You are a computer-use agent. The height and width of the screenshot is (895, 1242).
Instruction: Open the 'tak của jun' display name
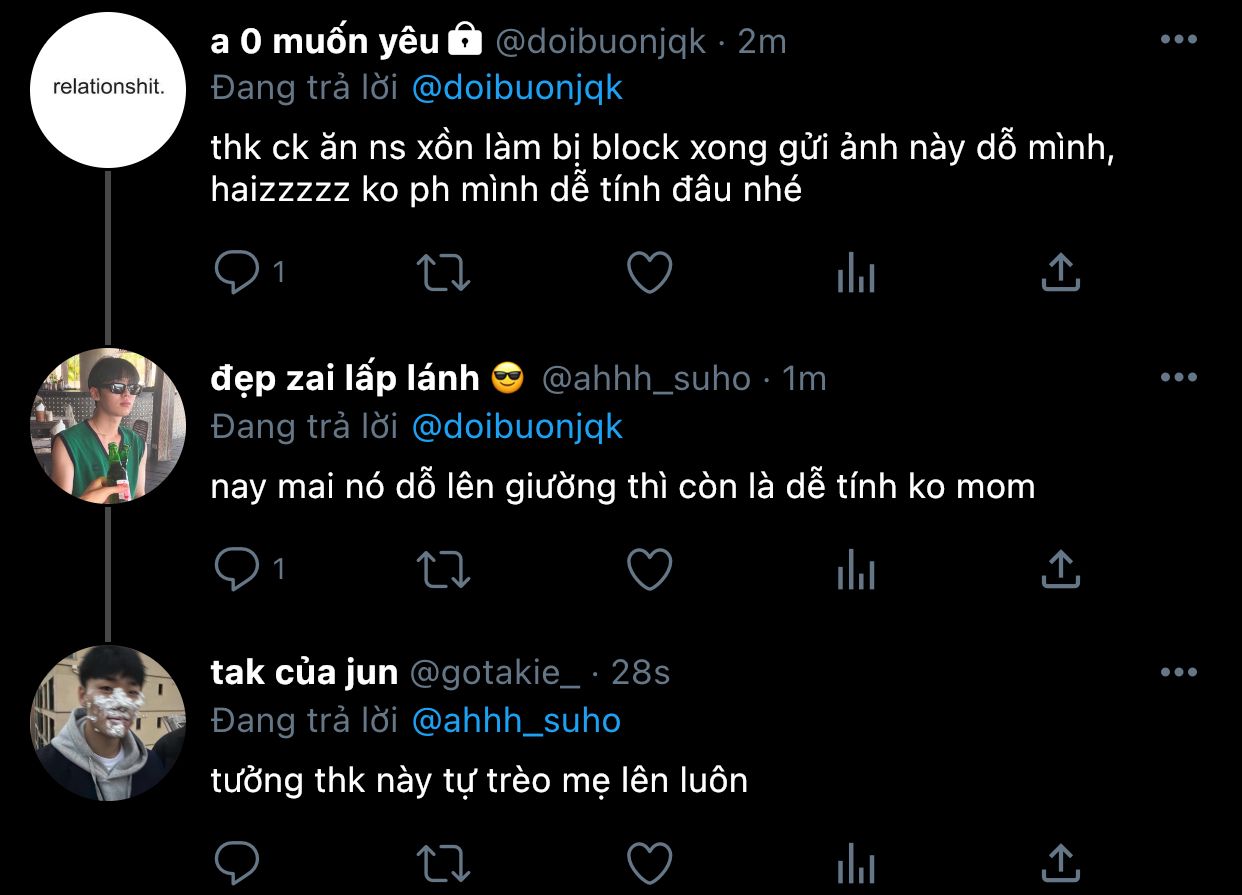[304, 673]
